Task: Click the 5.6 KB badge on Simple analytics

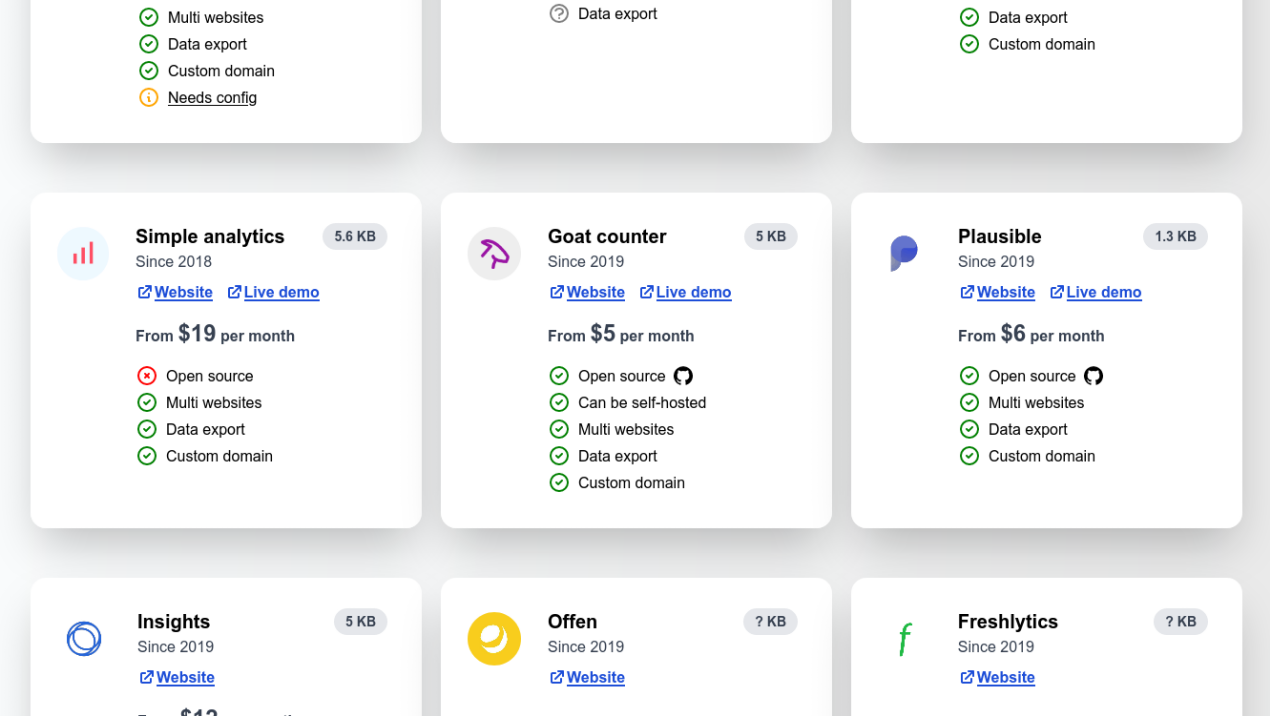Action: (355, 236)
